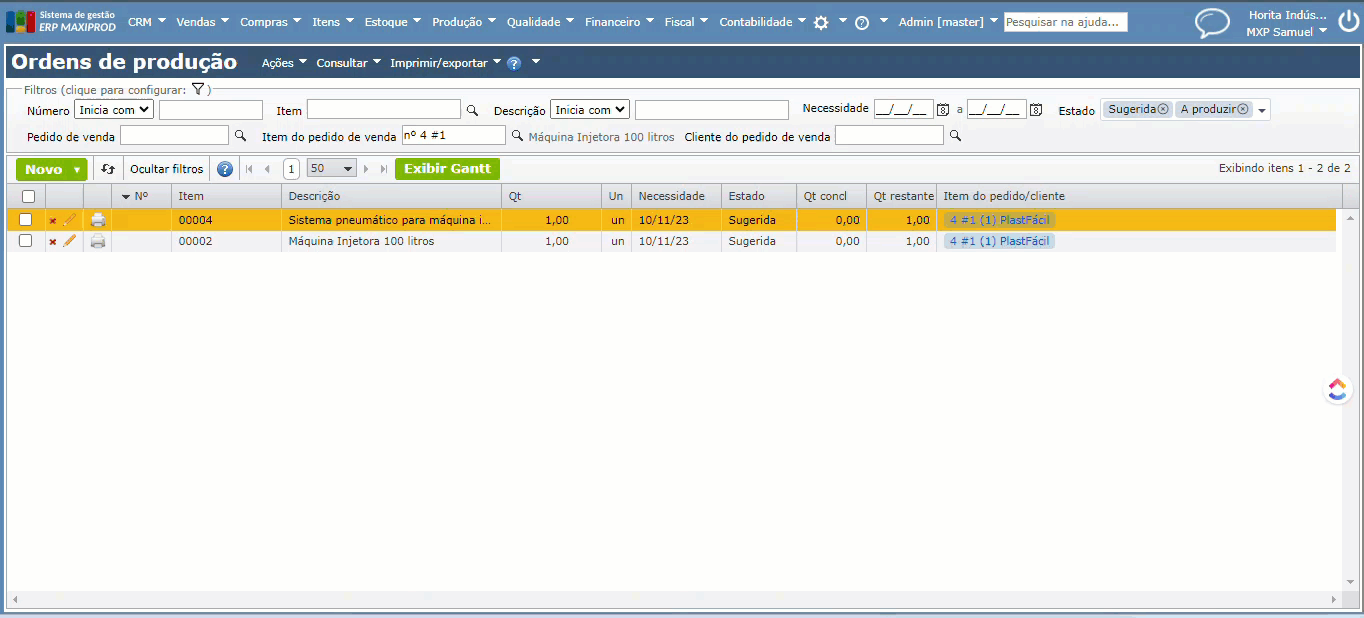
Task: Click Item do pedido de venda magnifier
Action: pyautogui.click(x=517, y=135)
